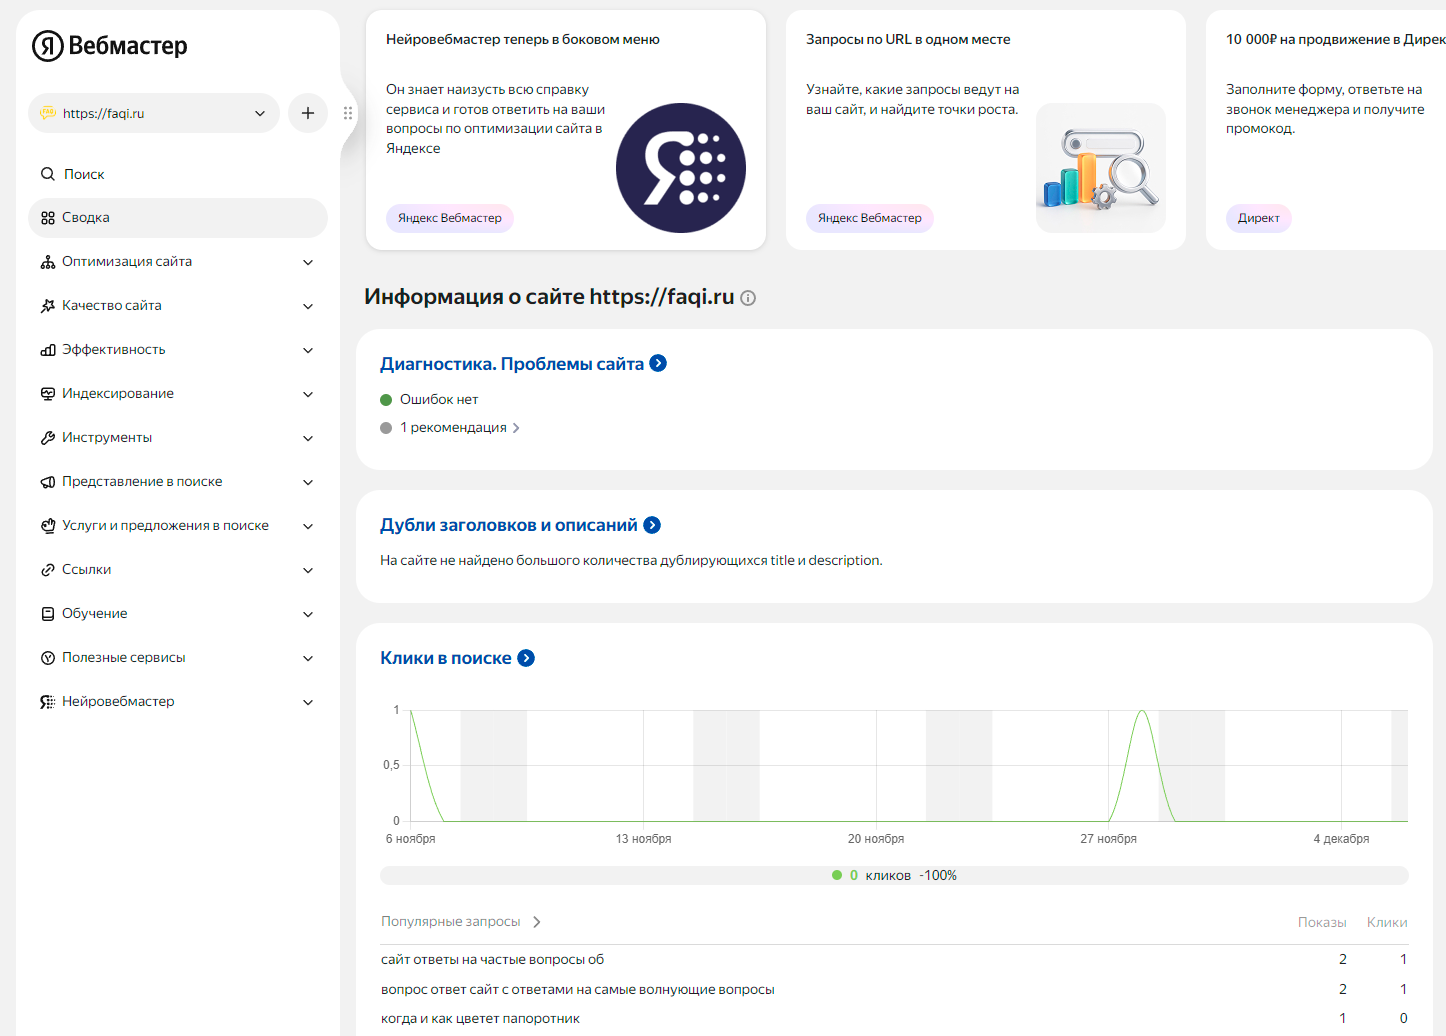Image resolution: width=1446 pixels, height=1036 pixels.
Task: Toggle the кликов legend green dot
Action: coord(837,875)
